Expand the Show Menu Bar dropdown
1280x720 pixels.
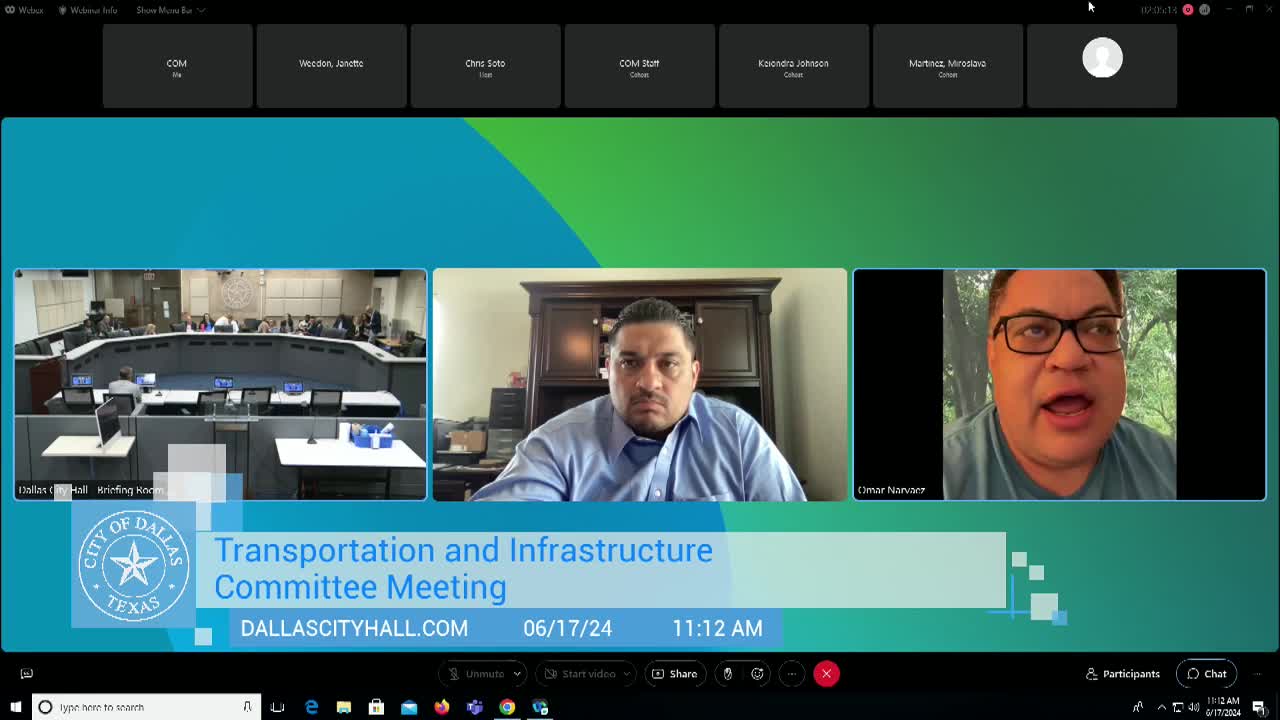click(x=170, y=10)
